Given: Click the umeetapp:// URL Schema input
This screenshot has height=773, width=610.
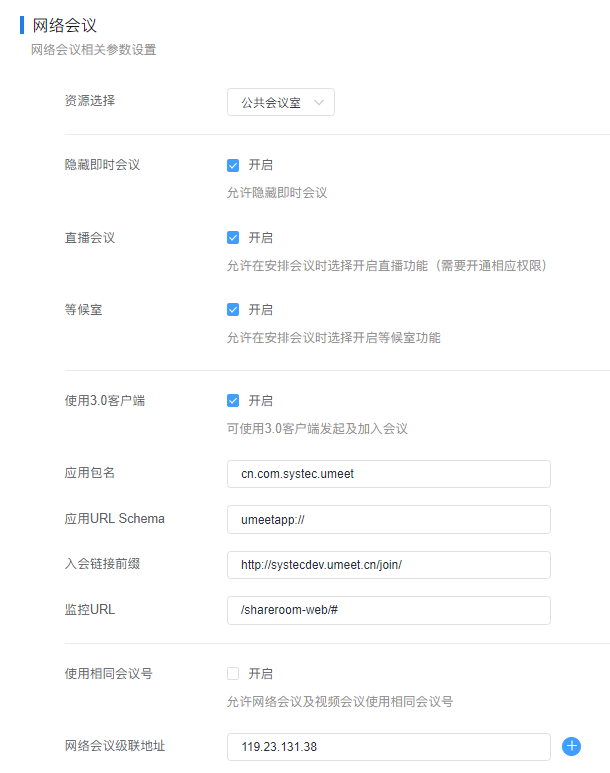Looking at the screenshot, I should coord(388,519).
